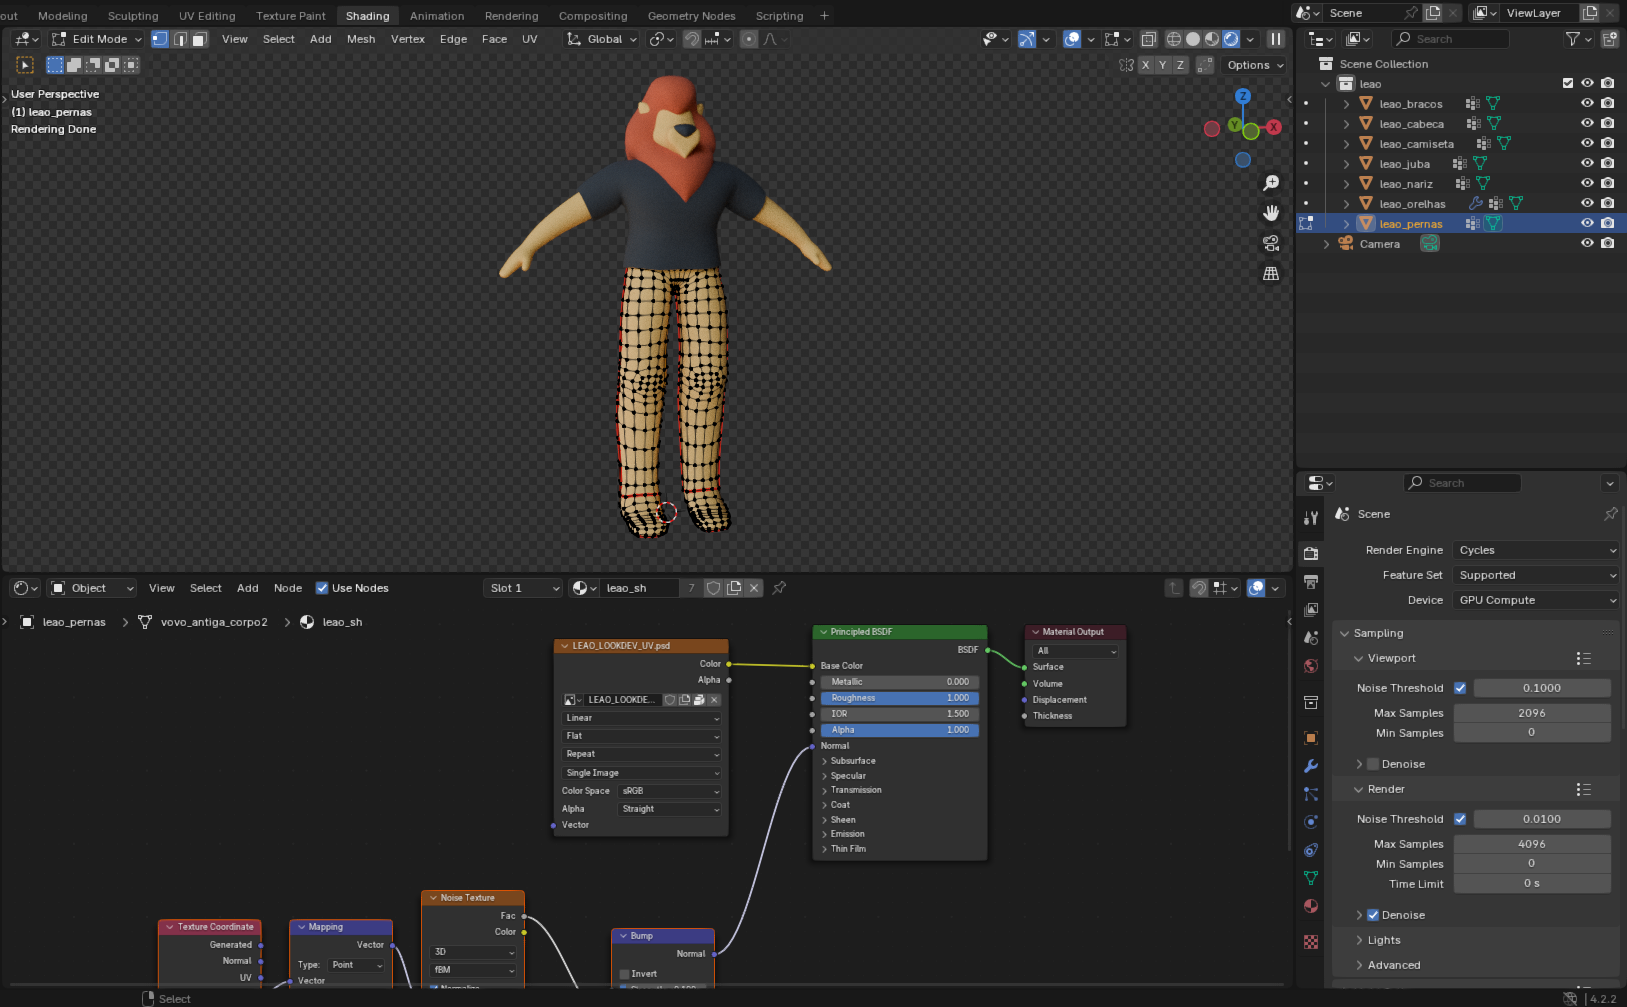Select the pan hand tool icon
This screenshot has height=1007, width=1627.
point(1271,213)
